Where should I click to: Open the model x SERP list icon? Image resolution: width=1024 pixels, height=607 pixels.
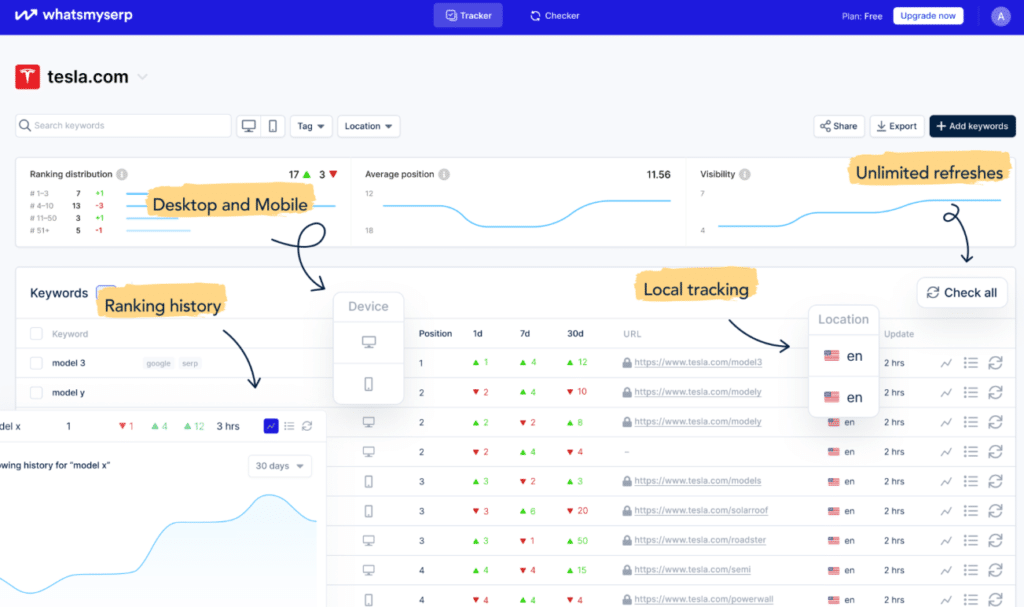pos(289,426)
